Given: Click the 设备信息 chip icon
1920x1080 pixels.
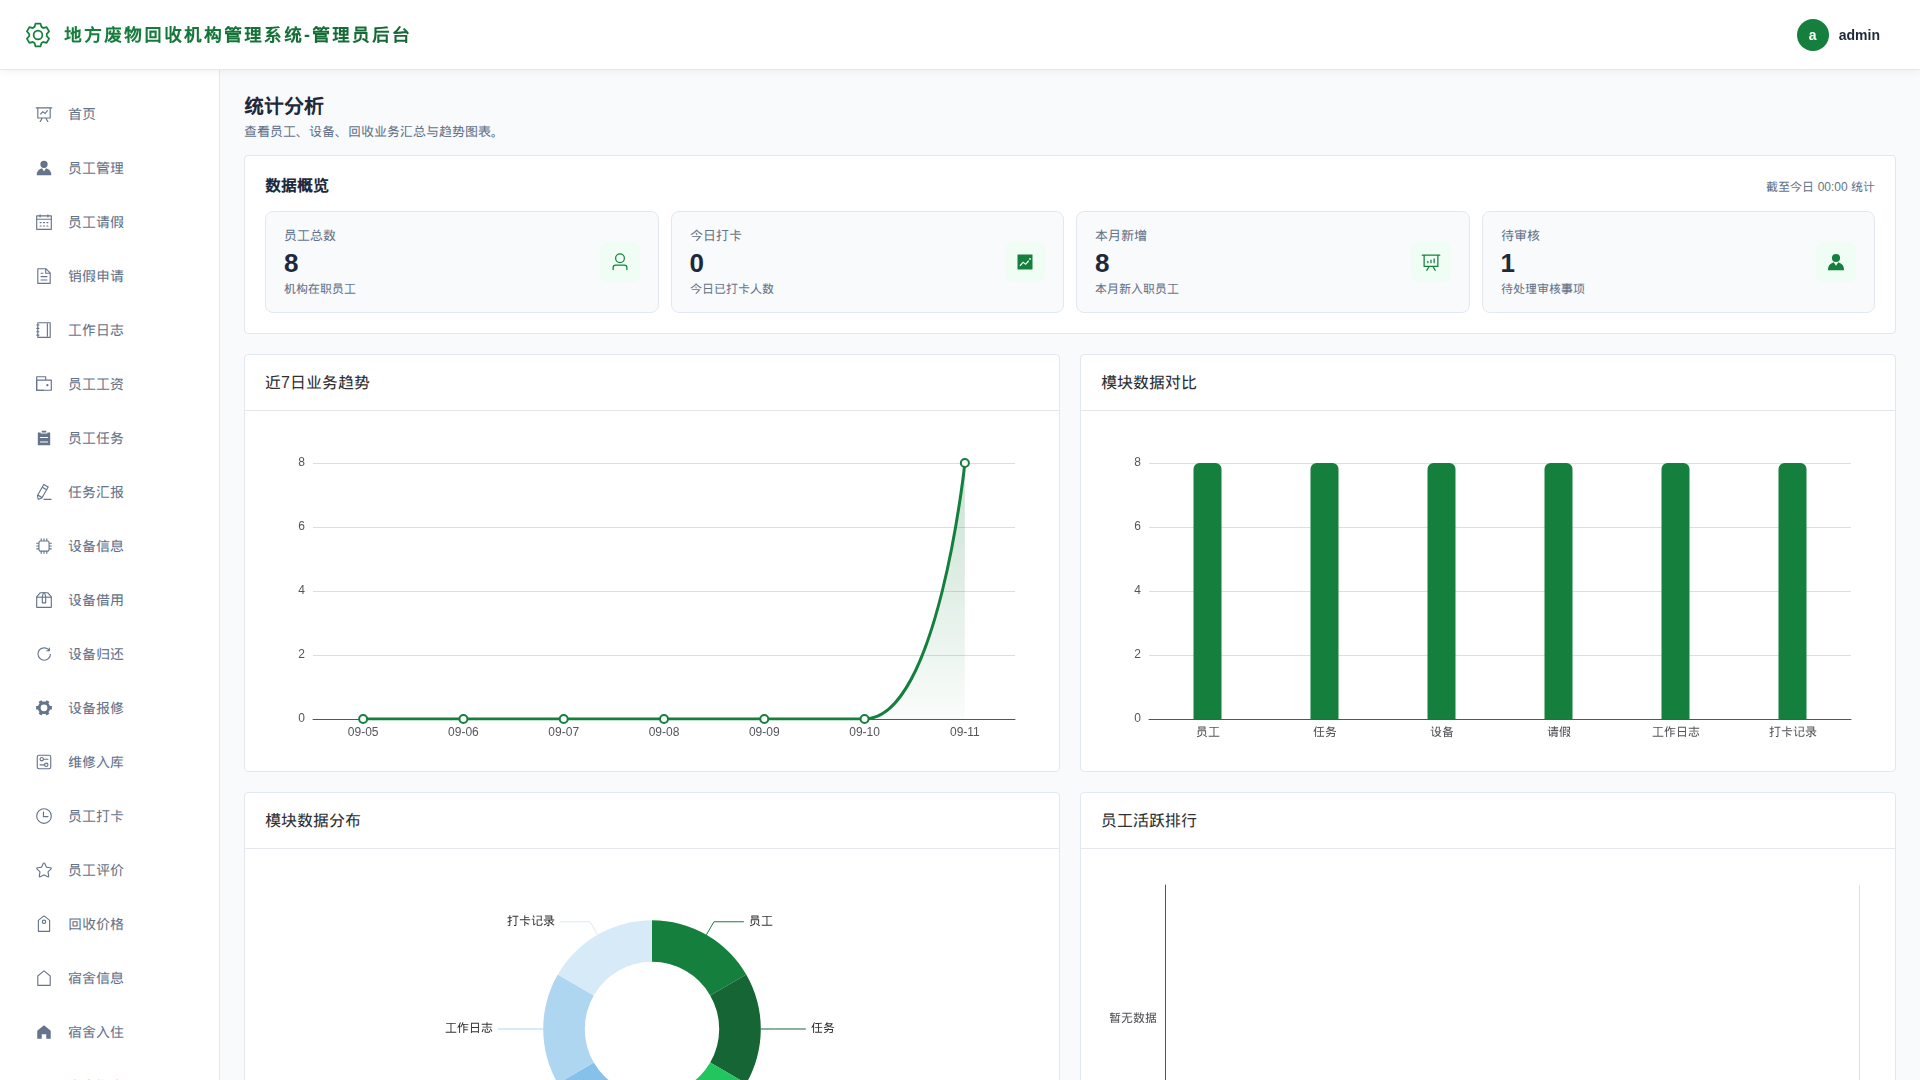Looking at the screenshot, I should [x=44, y=546].
